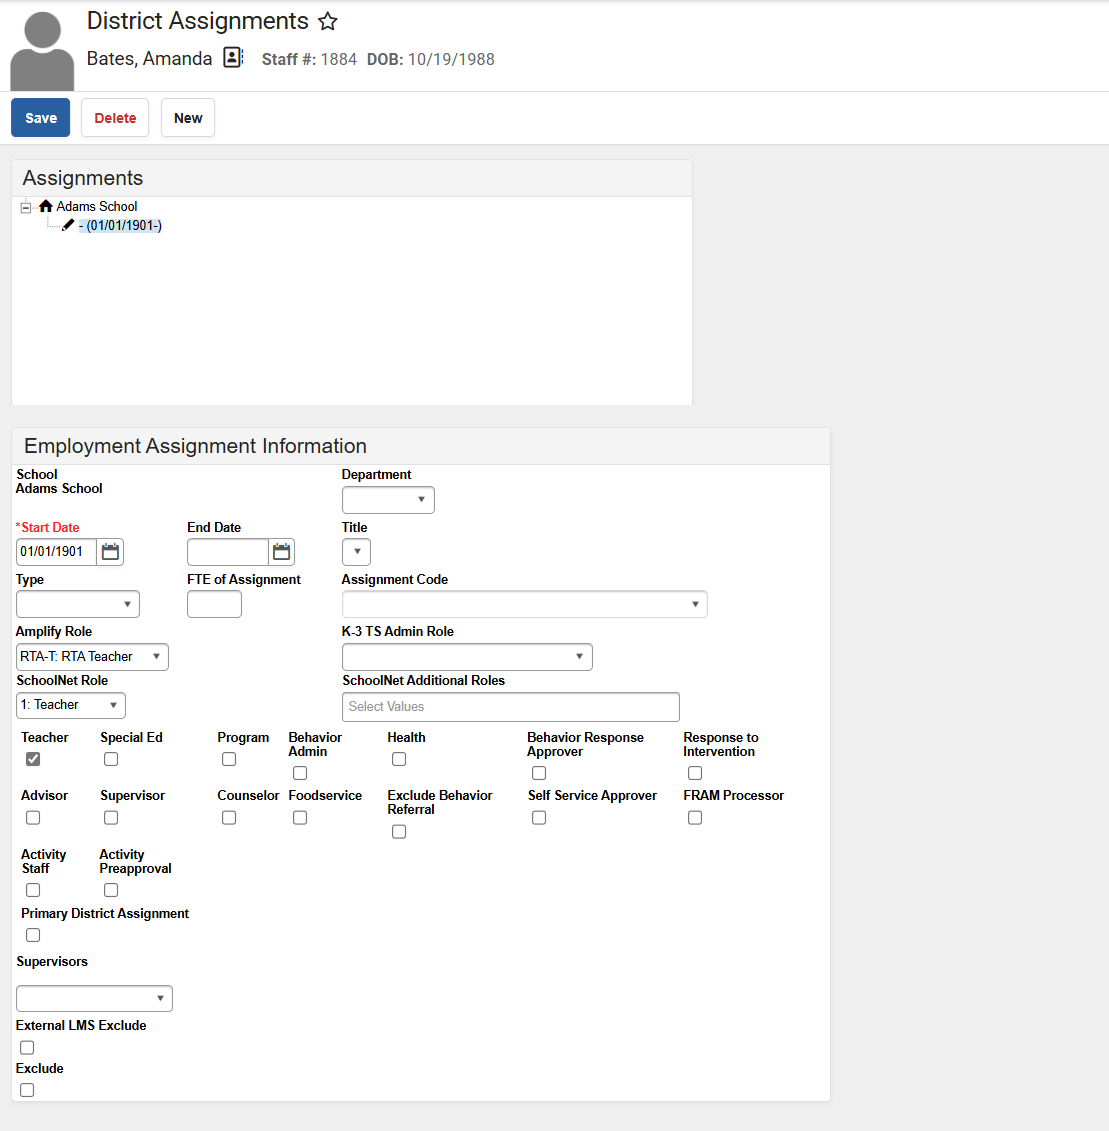Click the FTE of Assignment field

coord(214,604)
